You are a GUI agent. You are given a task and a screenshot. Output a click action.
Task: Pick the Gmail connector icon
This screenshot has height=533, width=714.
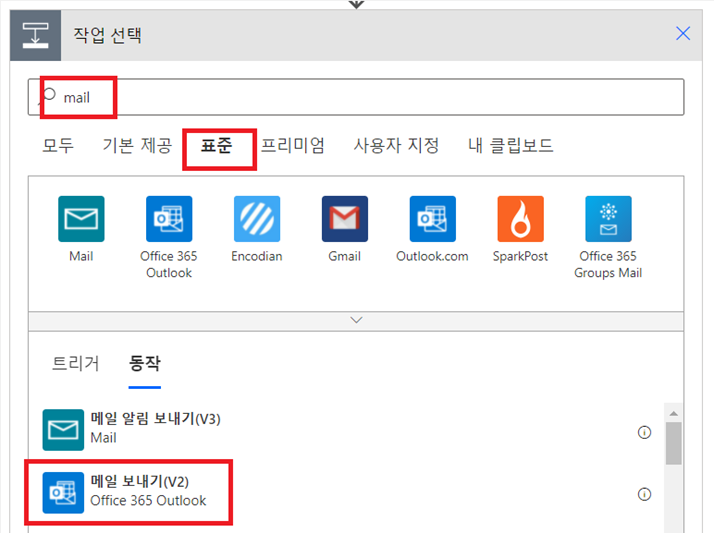[x=345, y=219]
